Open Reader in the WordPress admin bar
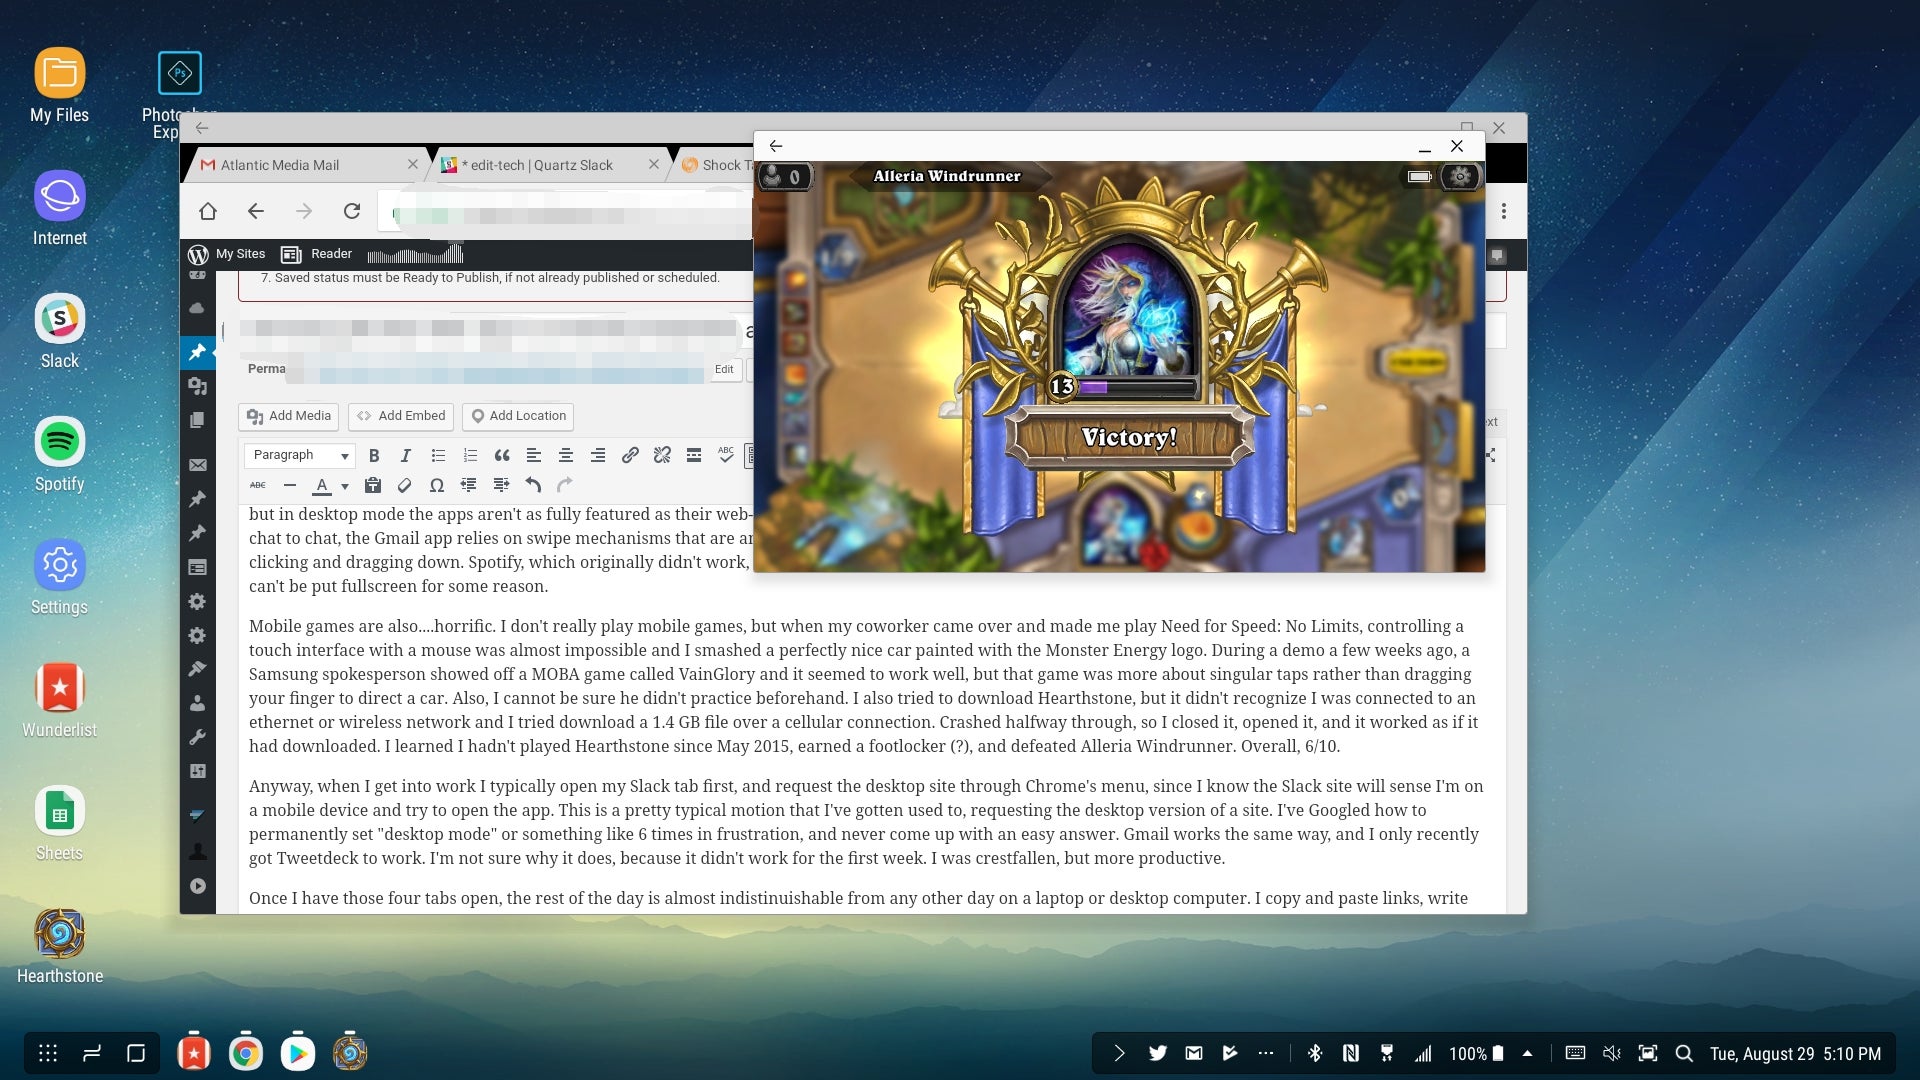This screenshot has width=1920, height=1080. [317, 254]
